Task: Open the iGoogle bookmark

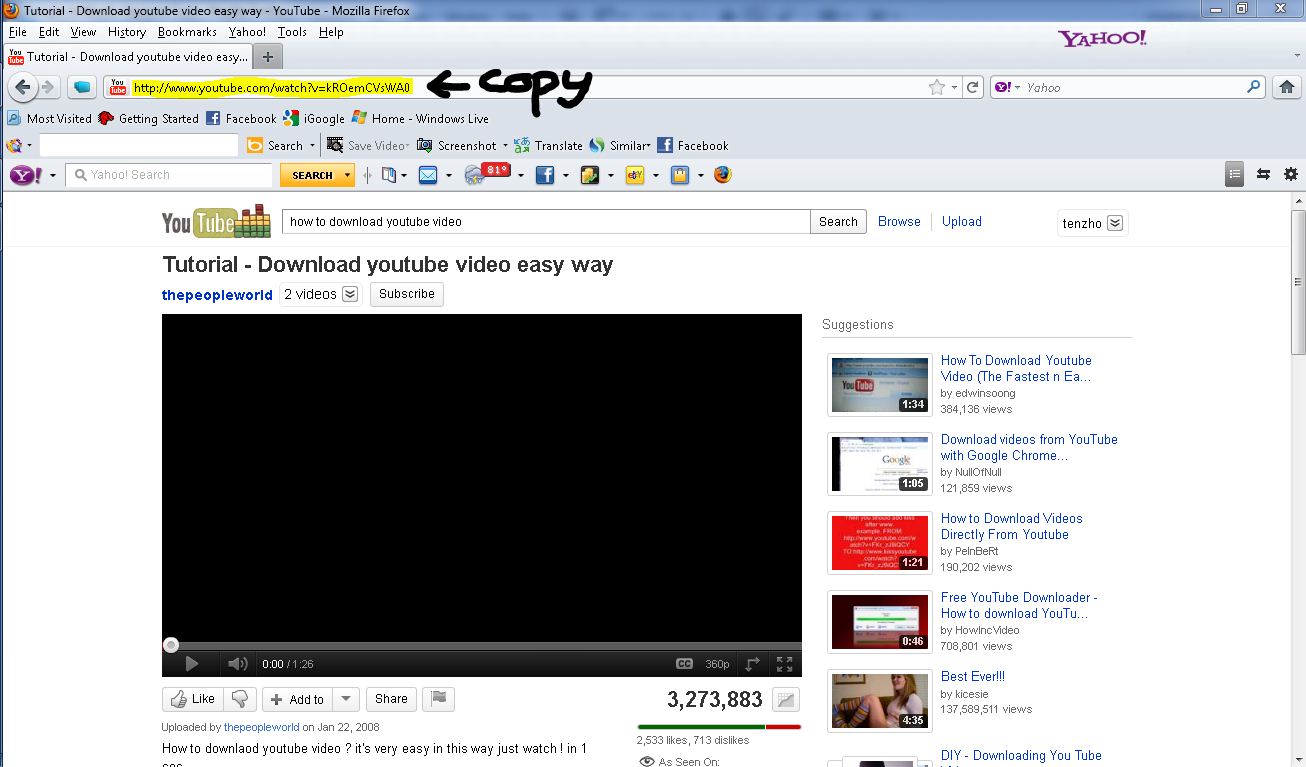Action: point(314,118)
